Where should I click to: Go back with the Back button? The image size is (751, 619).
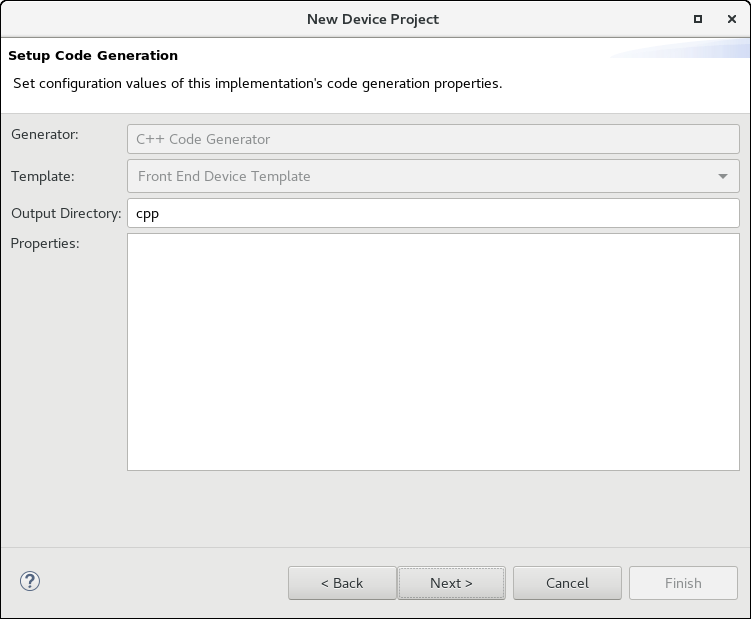pos(341,583)
